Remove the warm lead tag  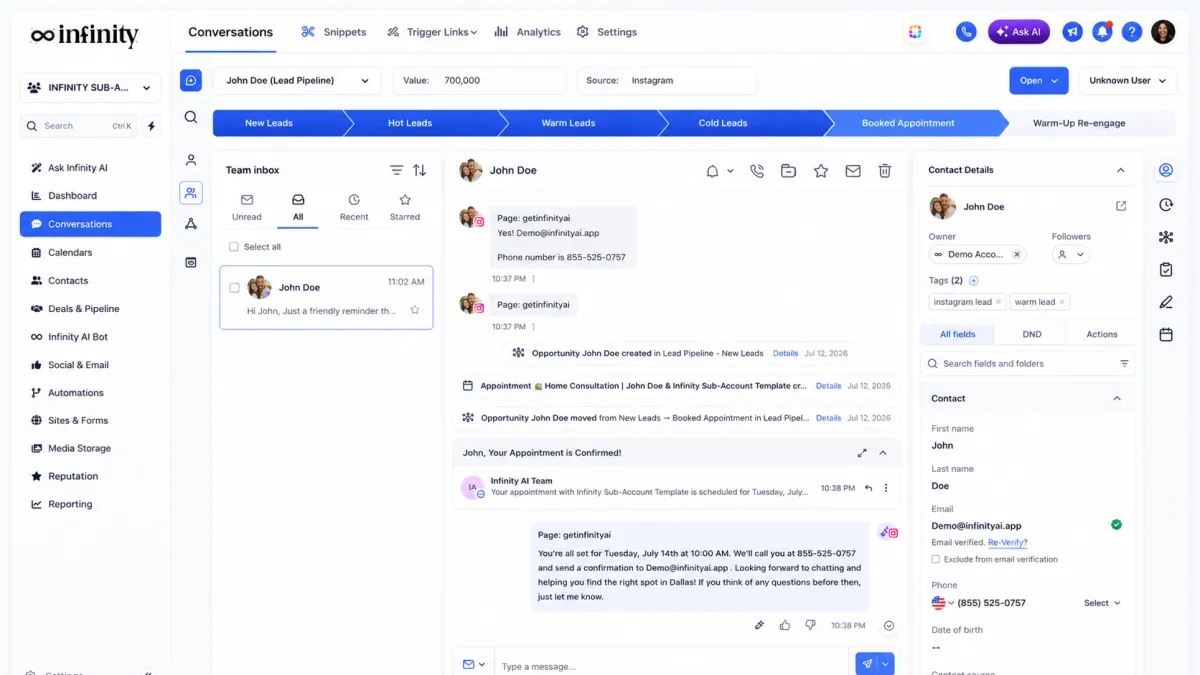click(1062, 302)
